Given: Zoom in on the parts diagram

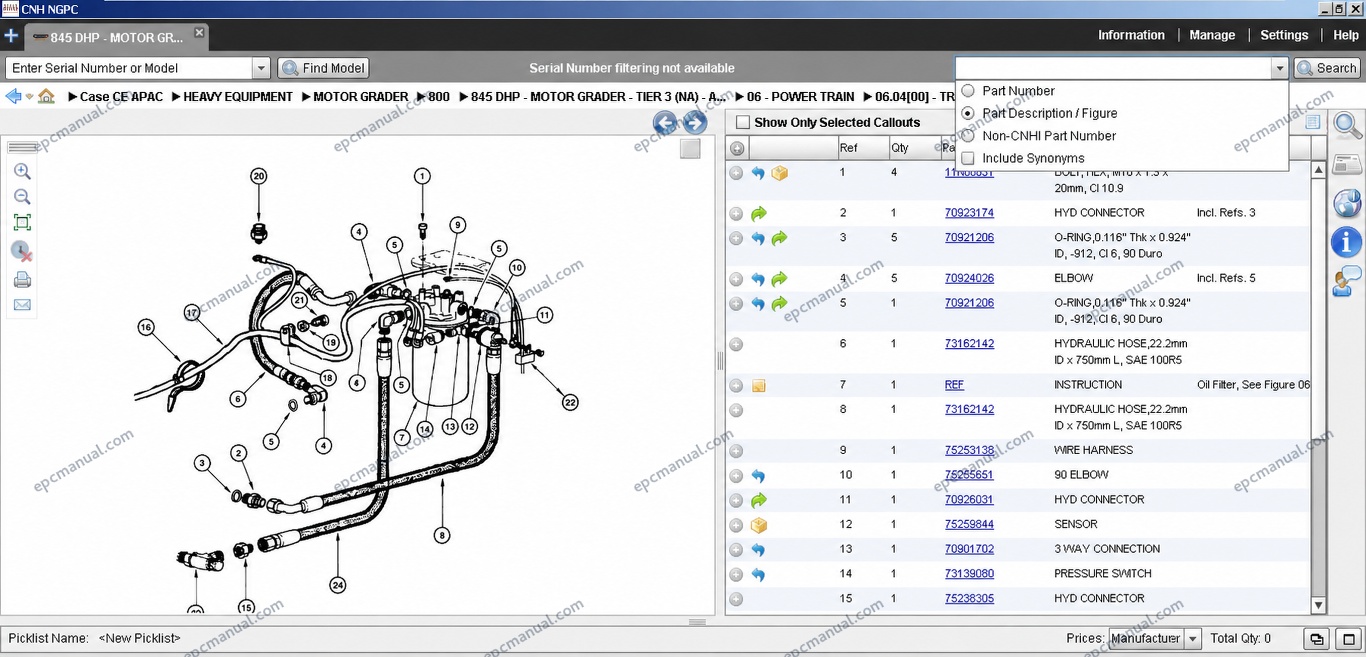Looking at the screenshot, I should (22, 171).
